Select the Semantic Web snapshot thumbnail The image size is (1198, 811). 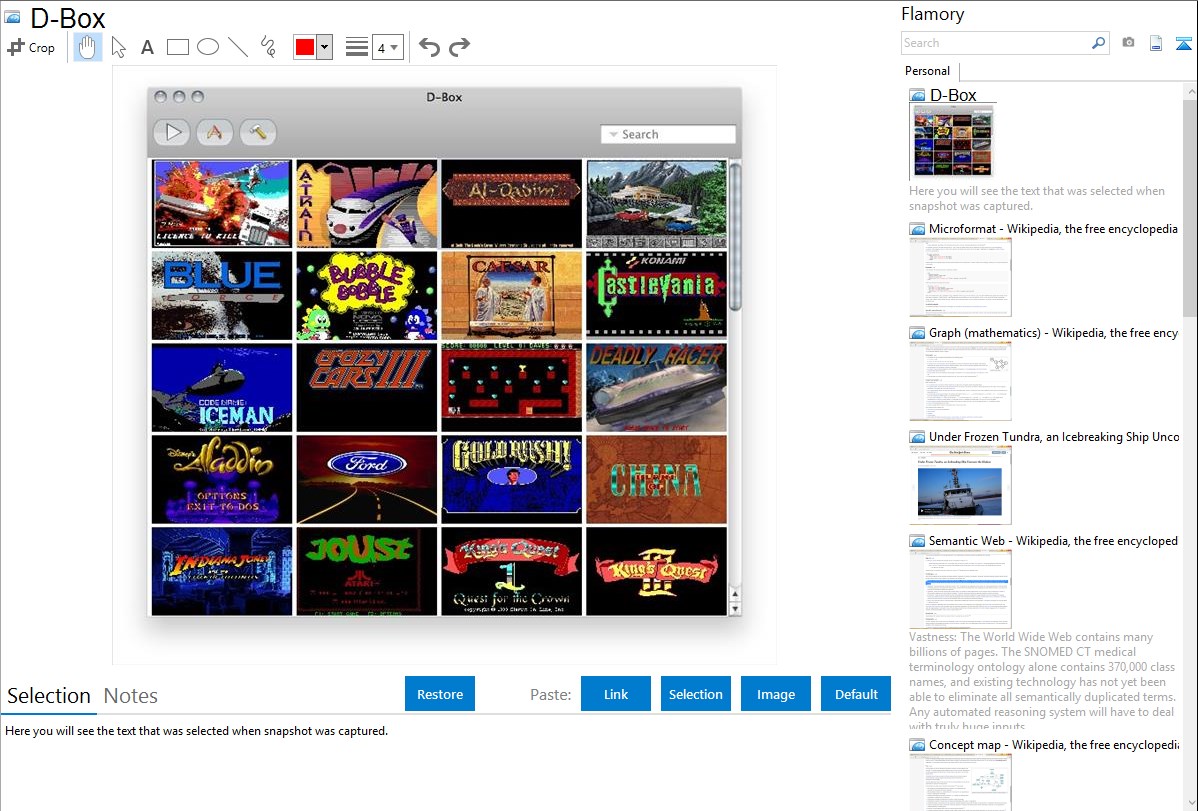960,589
